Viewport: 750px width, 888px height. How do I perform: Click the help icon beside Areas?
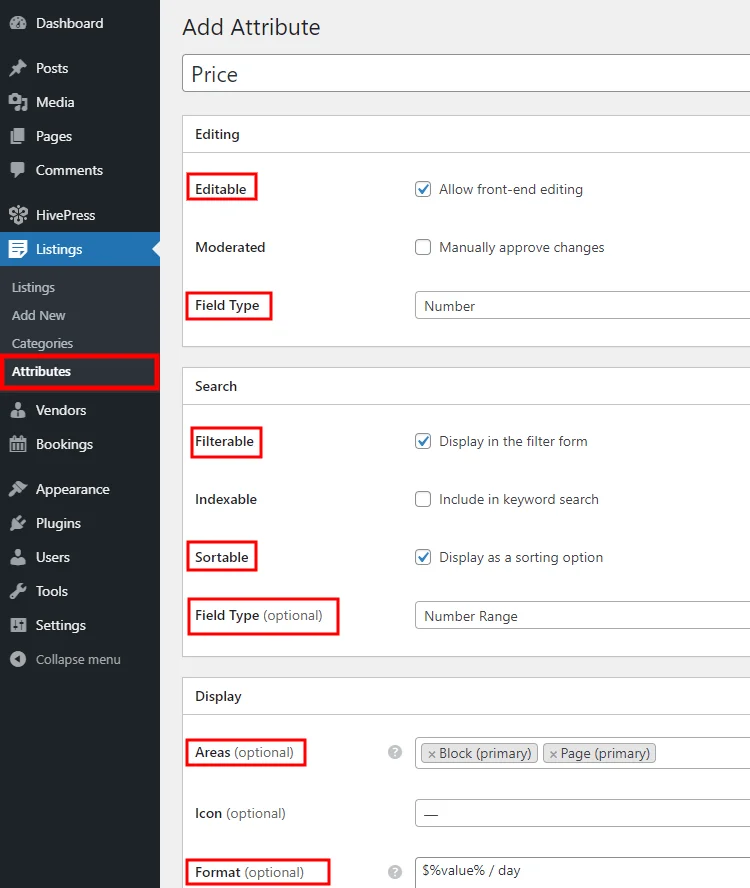coord(395,752)
